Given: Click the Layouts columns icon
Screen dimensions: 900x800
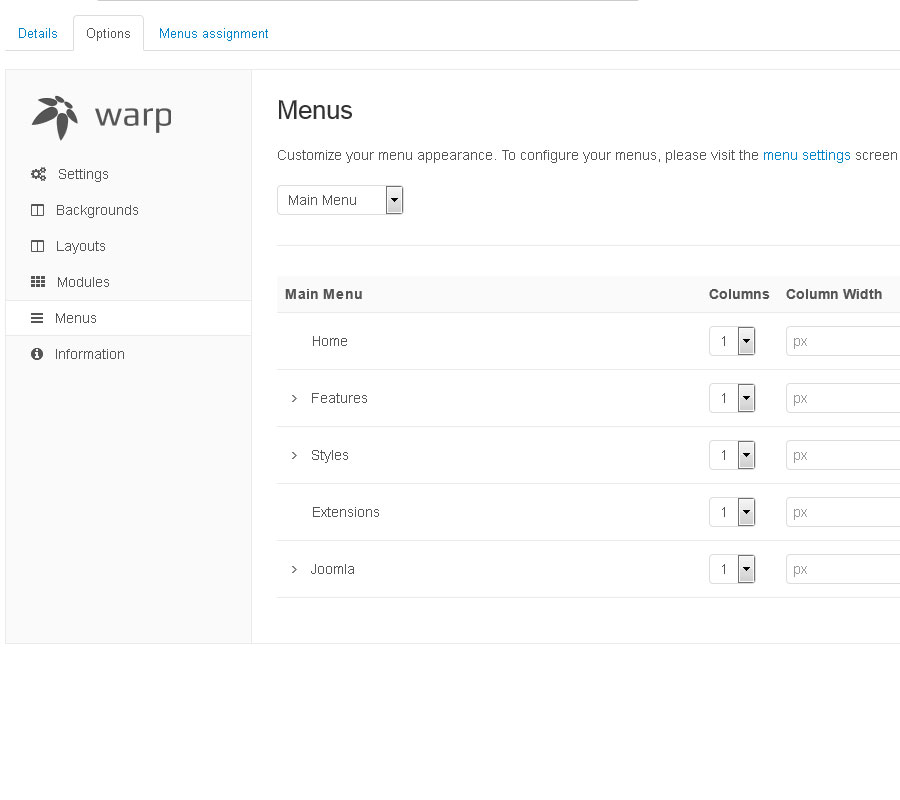Looking at the screenshot, I should [38, 246].
